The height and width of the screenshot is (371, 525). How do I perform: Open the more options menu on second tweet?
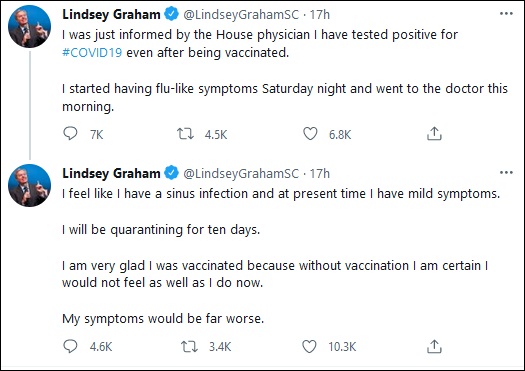[506, 173]
